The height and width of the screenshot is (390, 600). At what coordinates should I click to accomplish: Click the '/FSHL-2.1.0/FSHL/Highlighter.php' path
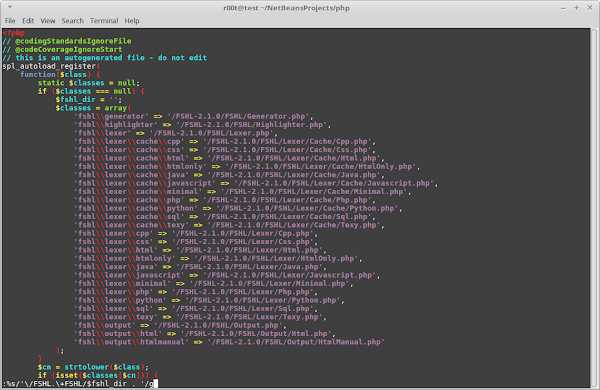click(251, 125)
